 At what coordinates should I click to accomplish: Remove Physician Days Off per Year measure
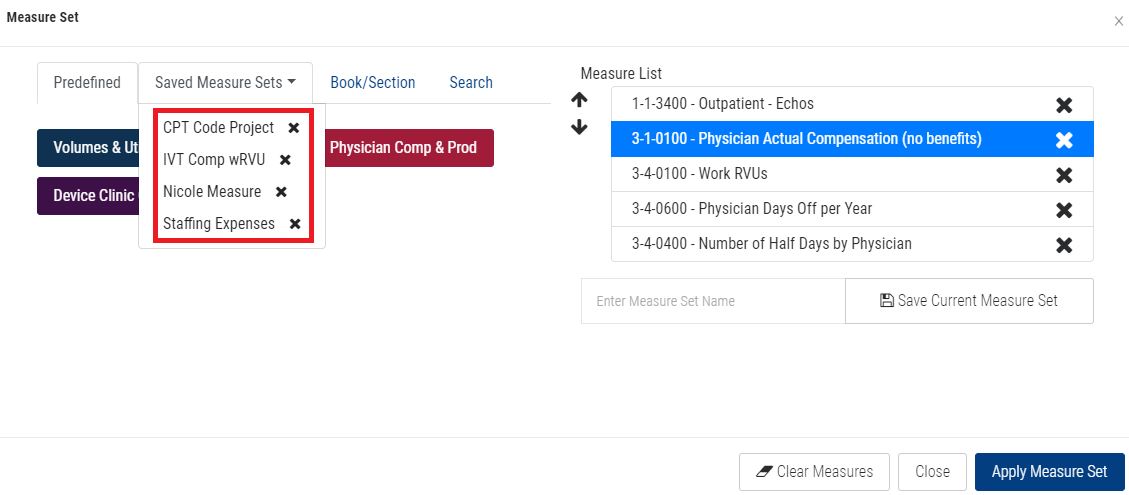1064,209
